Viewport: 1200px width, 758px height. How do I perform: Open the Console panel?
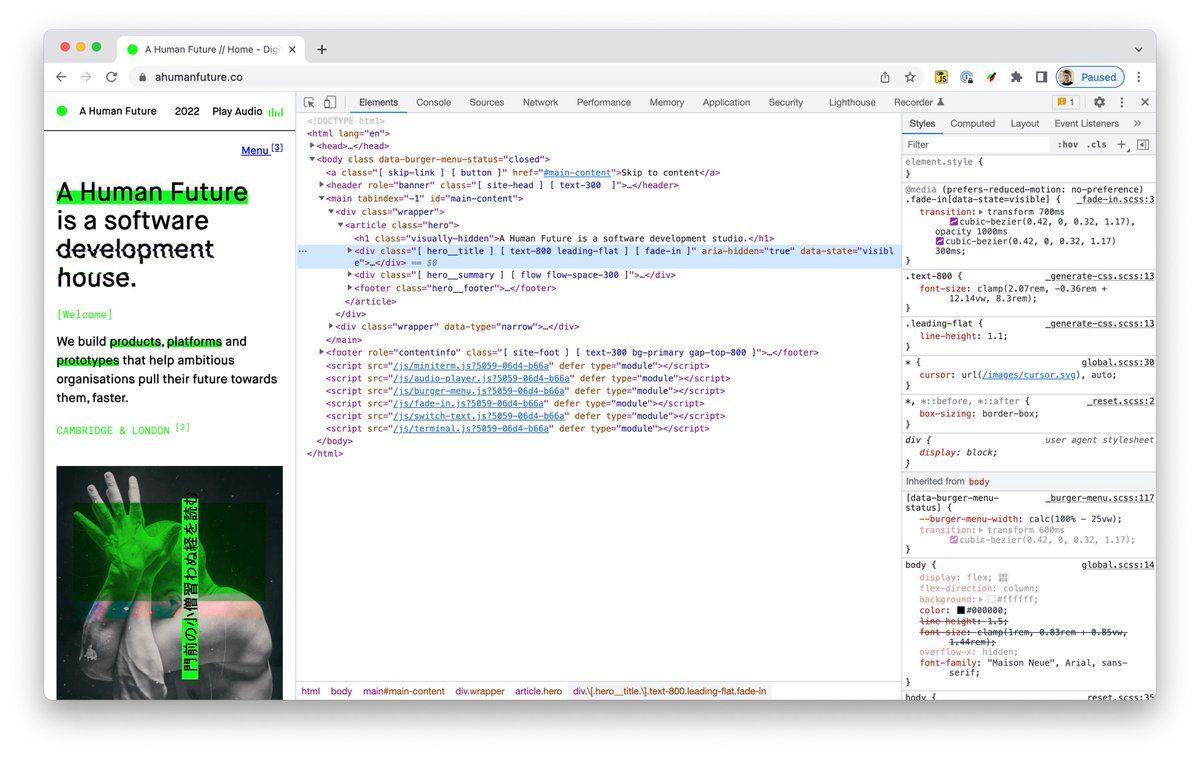433,102
